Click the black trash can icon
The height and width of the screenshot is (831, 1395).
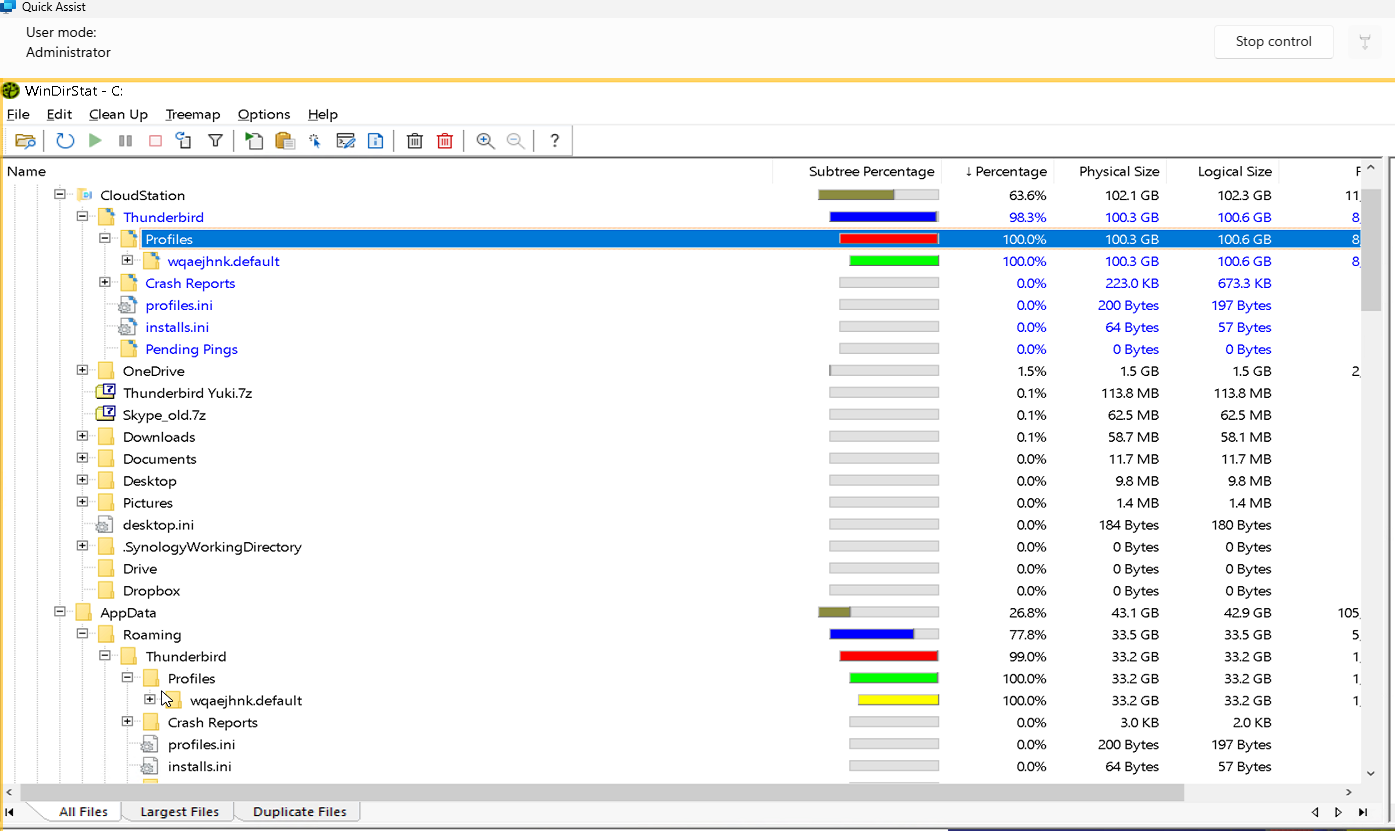tap(415, 141)
